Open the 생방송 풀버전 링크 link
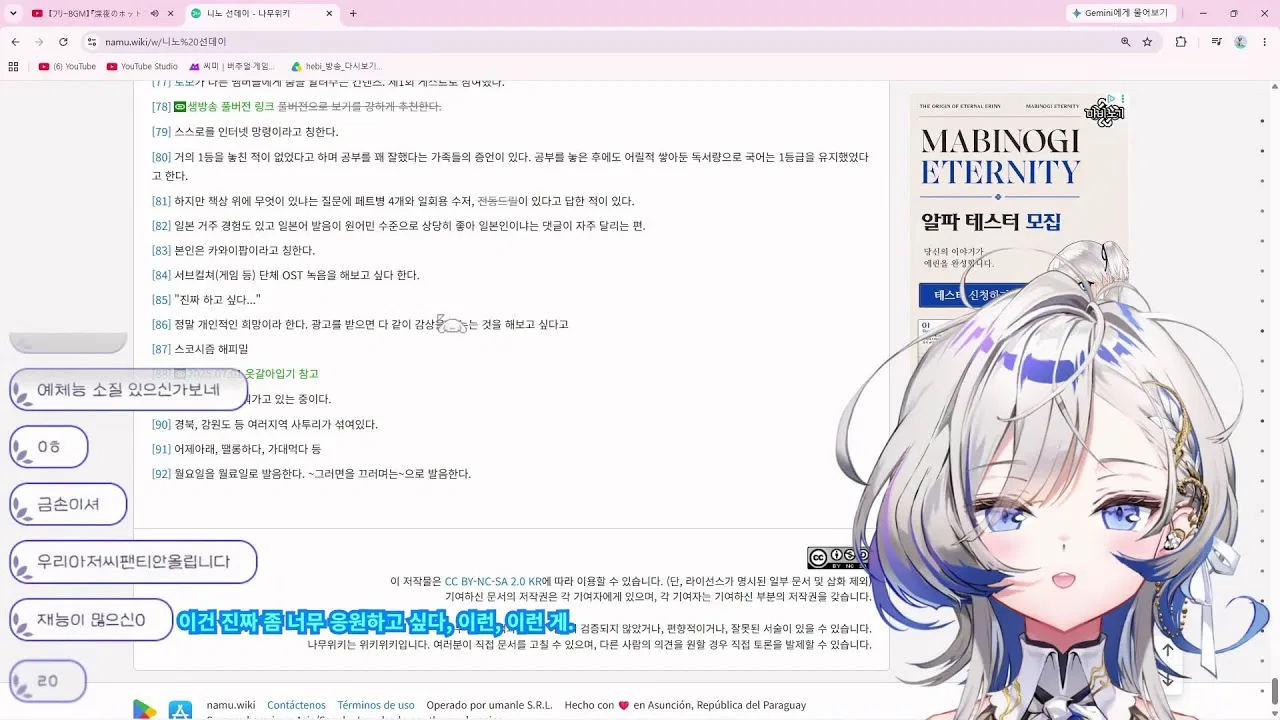 click(224, 107)
